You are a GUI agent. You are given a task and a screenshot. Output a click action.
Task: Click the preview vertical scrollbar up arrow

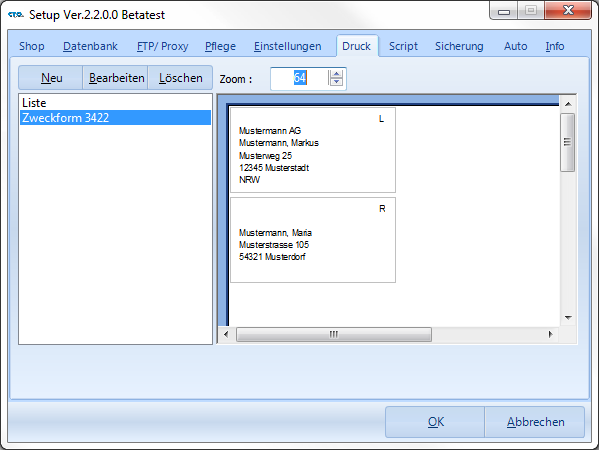click(x=568, y=104)
